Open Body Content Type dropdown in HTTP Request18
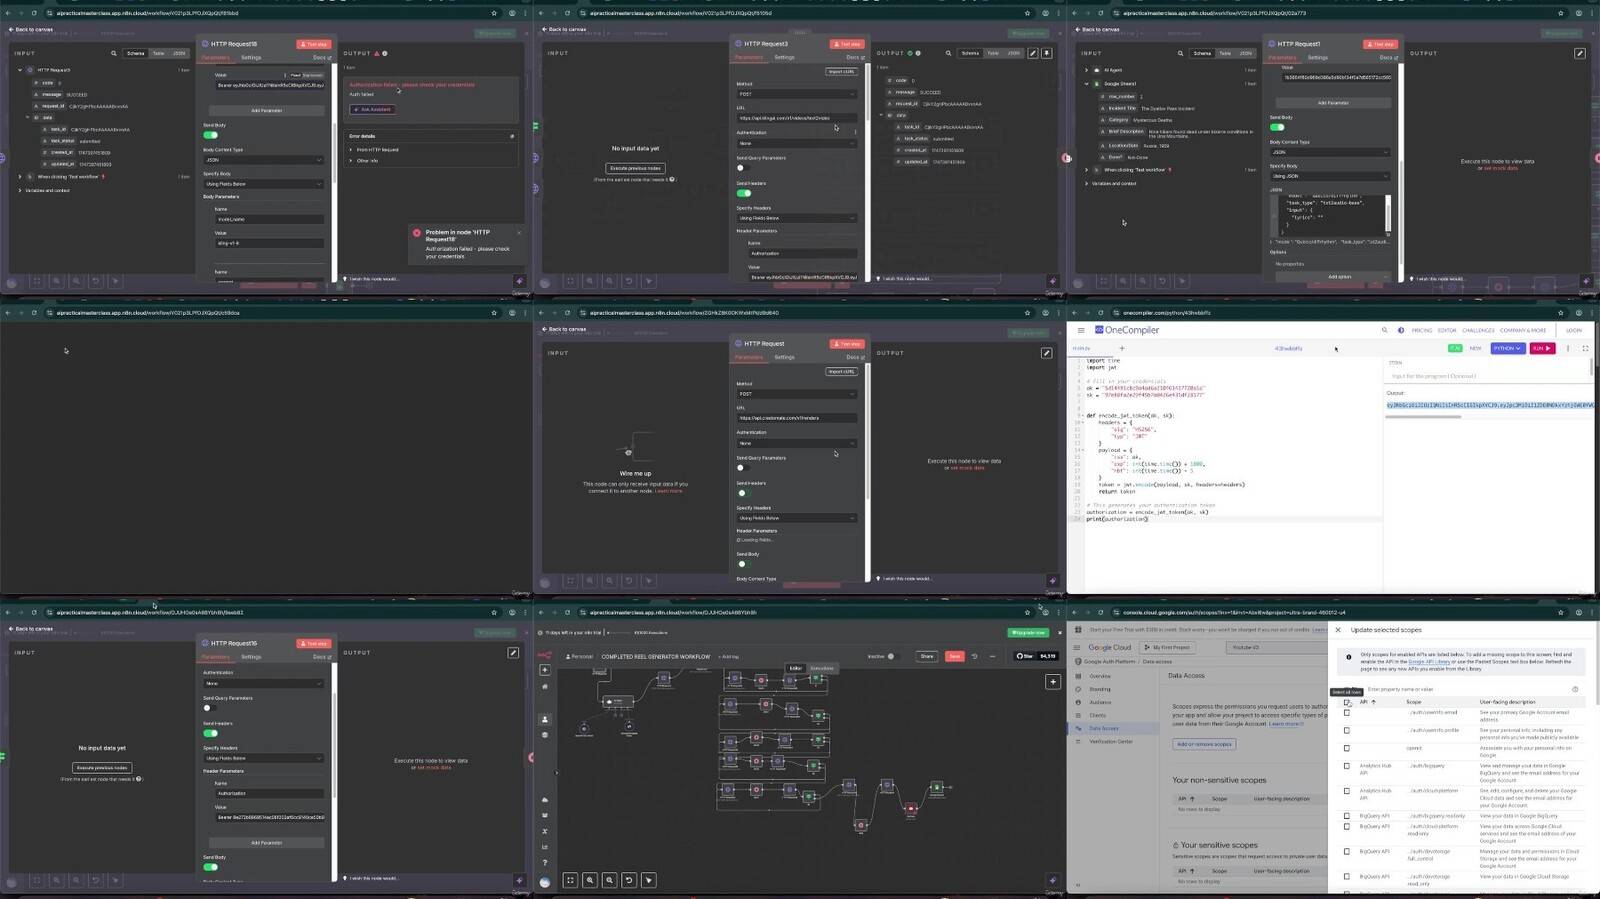 pos(263,160)
